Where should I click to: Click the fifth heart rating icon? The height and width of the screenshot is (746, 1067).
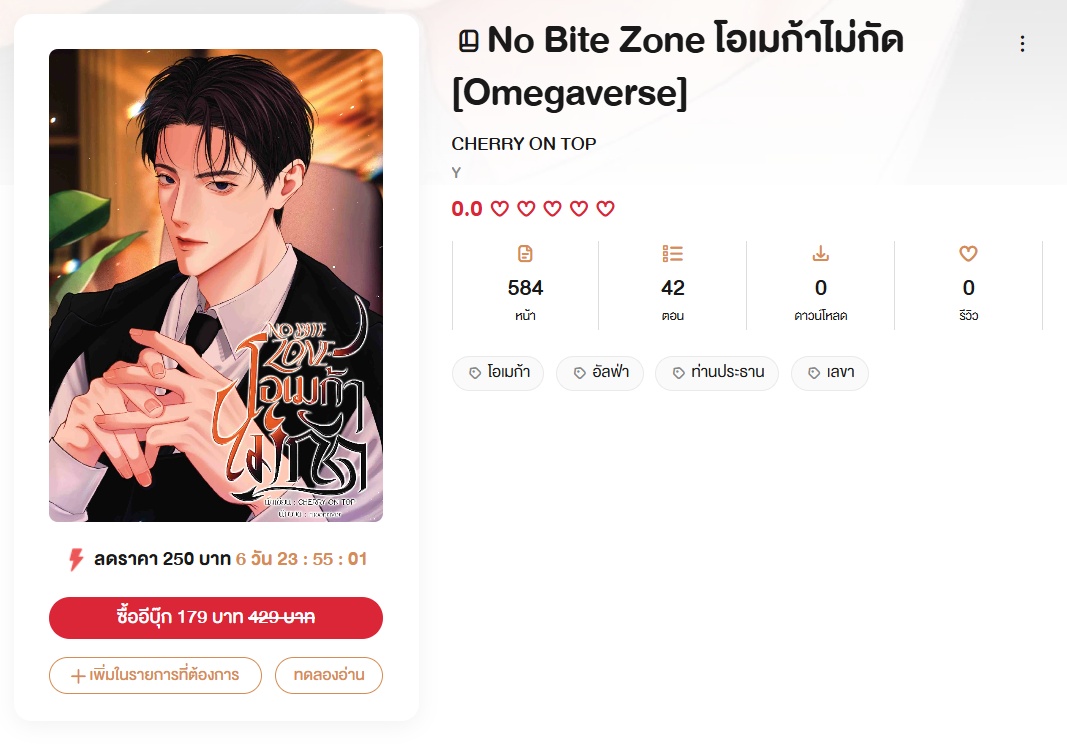coord(605,208)
